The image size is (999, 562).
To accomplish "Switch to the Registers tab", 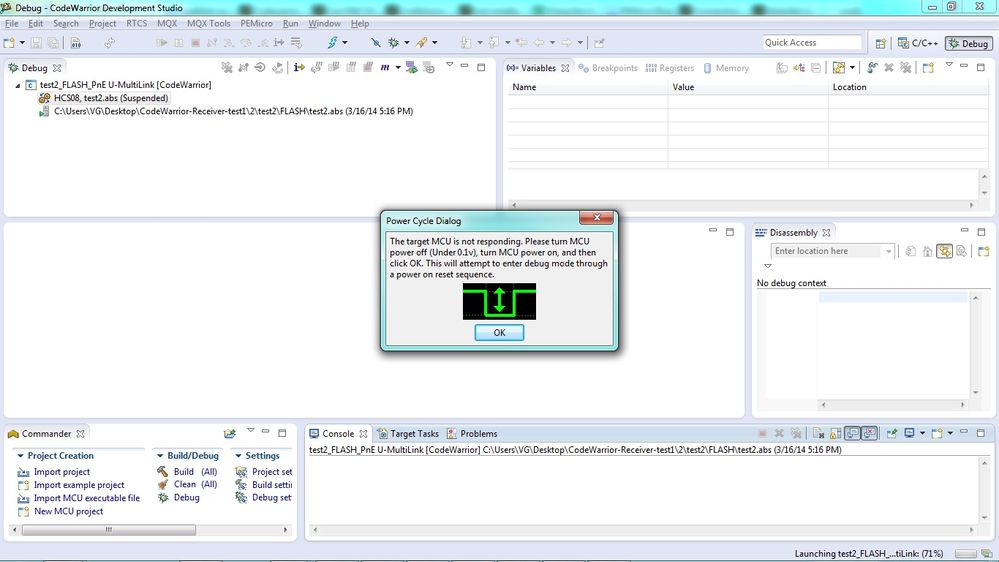I will (670, 68).
